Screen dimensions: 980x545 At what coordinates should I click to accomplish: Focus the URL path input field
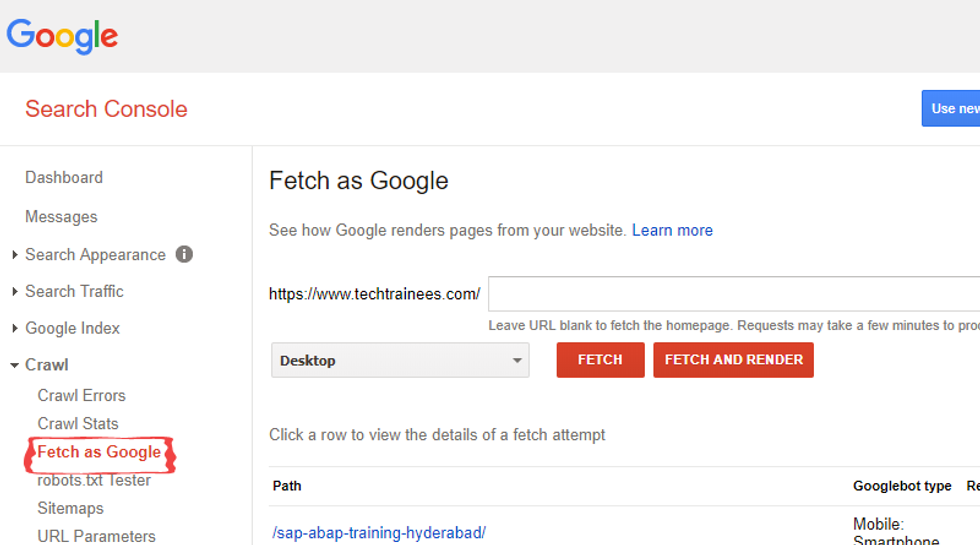(x=734, y=294)
